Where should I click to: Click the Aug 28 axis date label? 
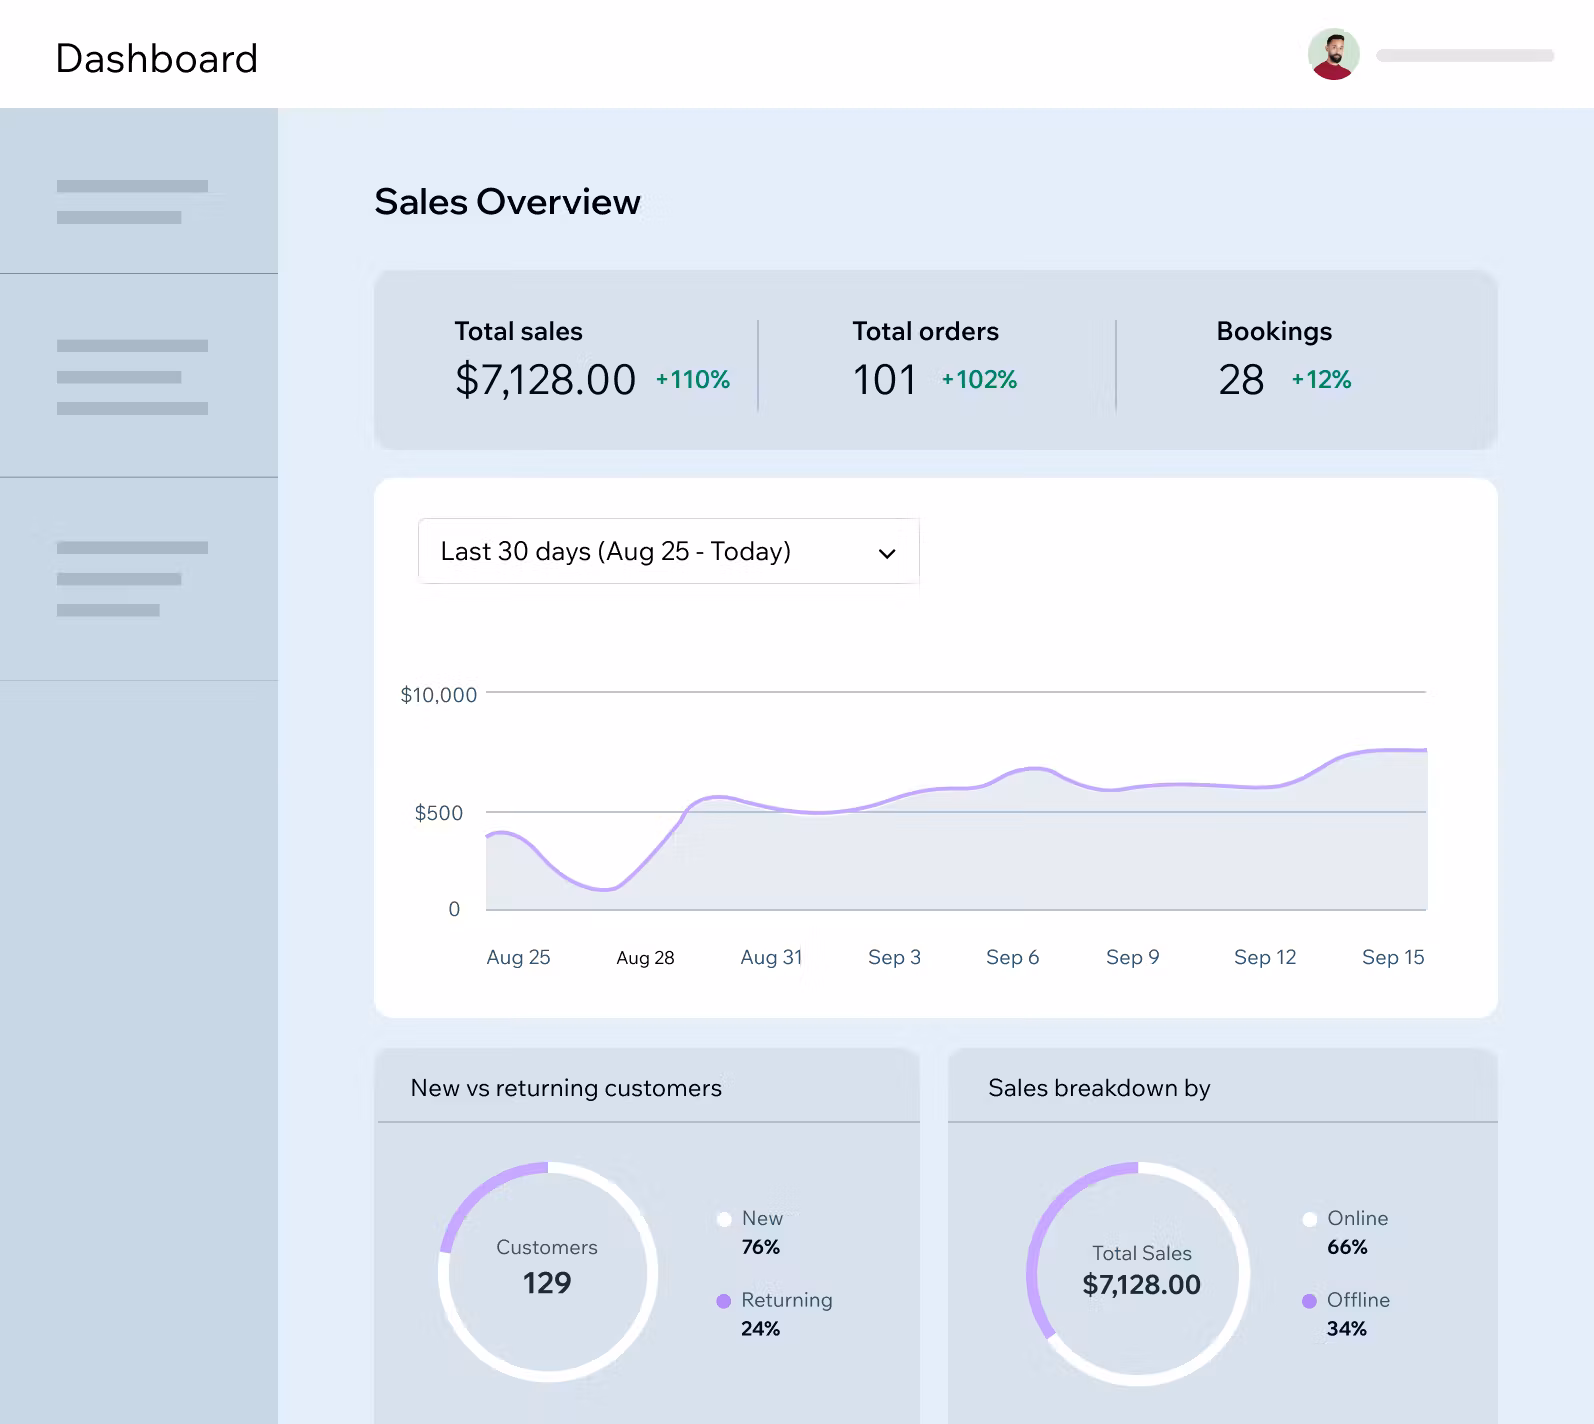(x=645, y=958)
